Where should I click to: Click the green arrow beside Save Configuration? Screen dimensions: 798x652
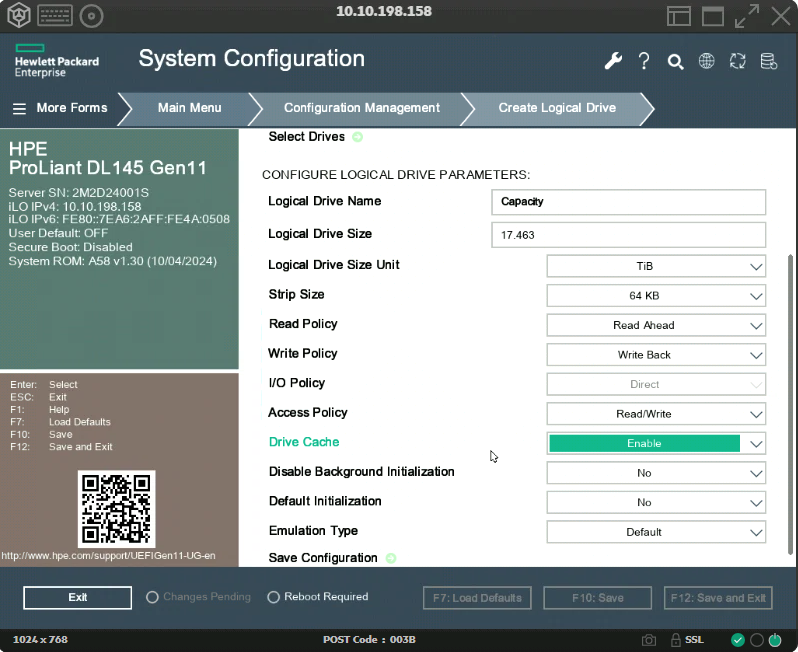pos(391,558)
